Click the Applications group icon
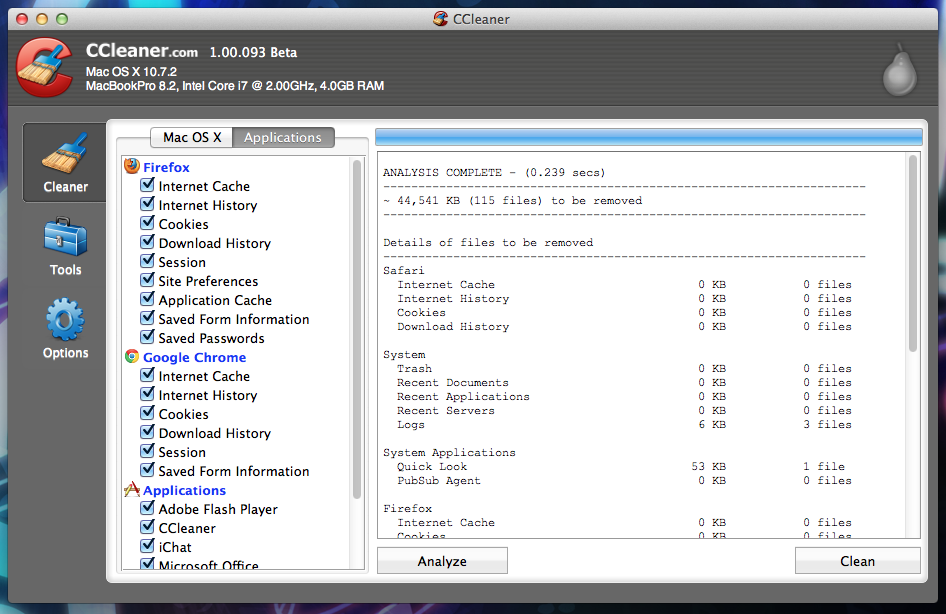 coord(132,489)
